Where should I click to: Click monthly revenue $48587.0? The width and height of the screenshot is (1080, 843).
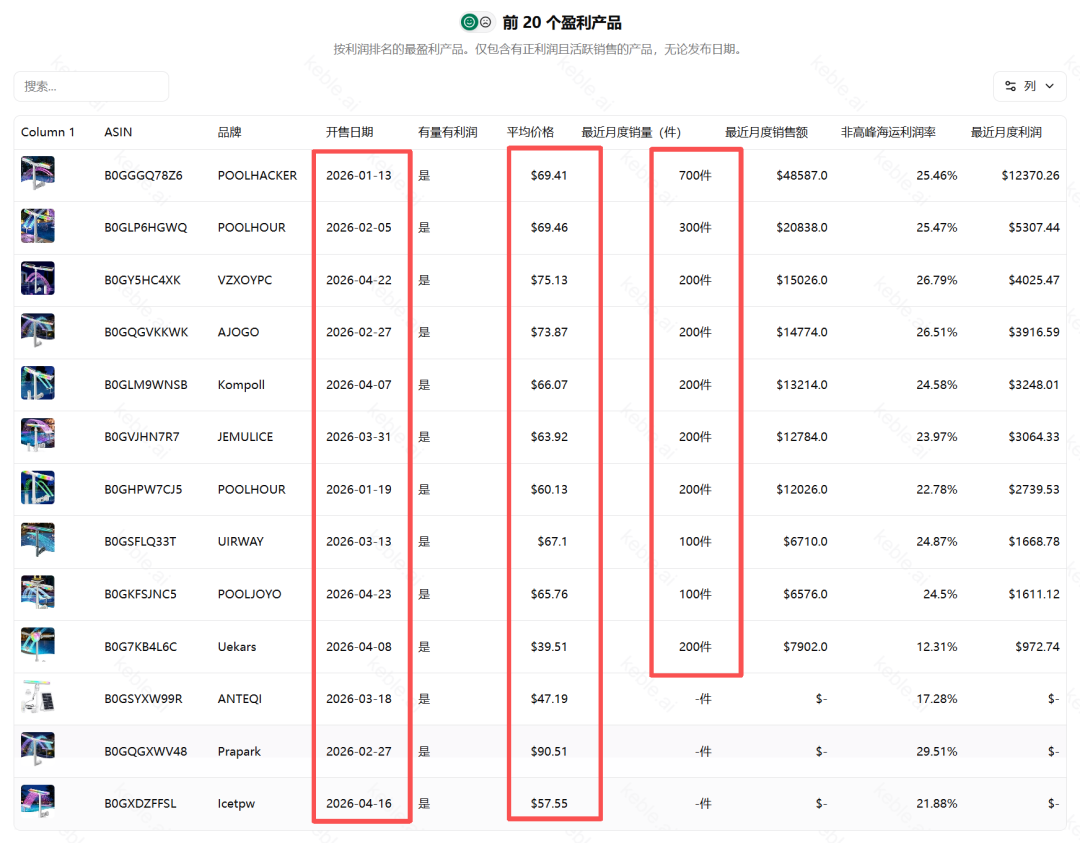click(802, 176)
